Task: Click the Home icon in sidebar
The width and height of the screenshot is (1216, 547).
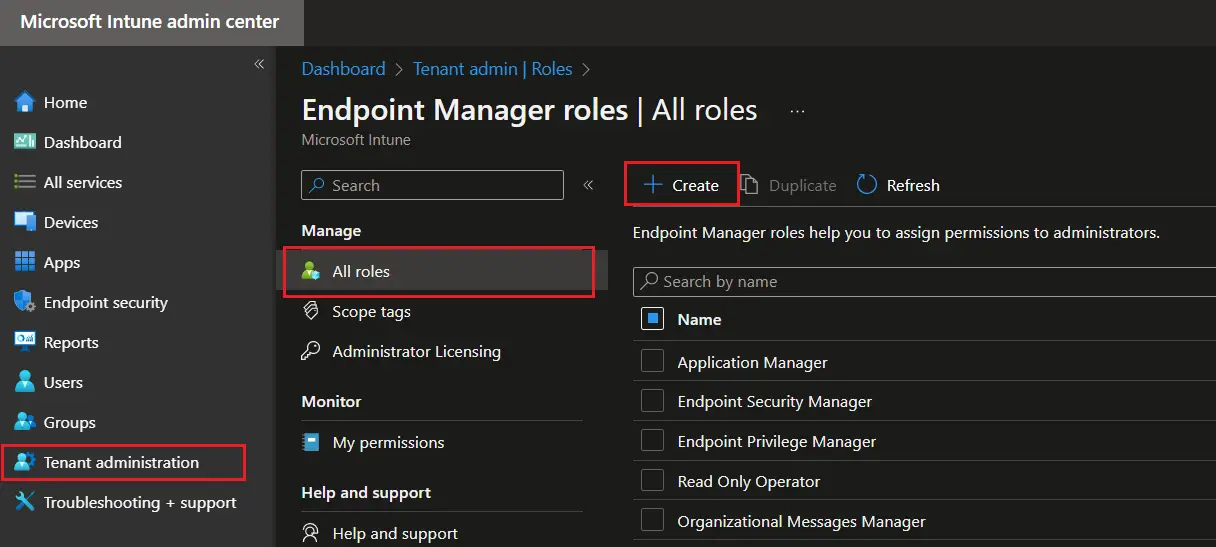Action: tap(25, 102)
